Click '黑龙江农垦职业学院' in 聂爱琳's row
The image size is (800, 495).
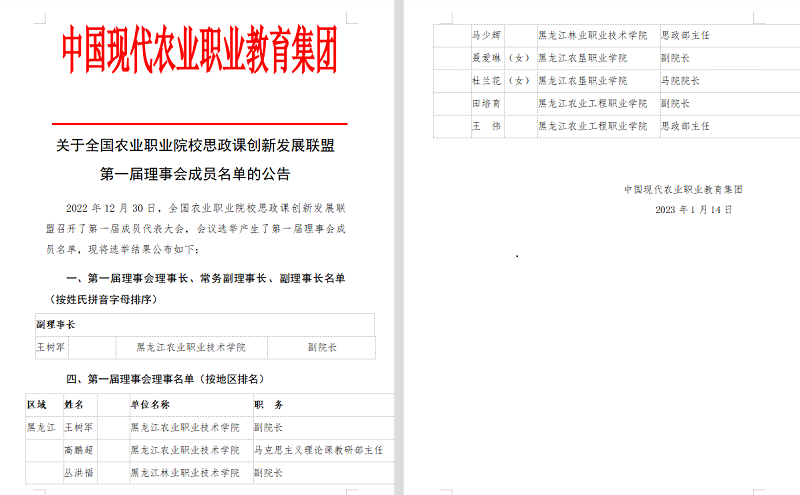(x=583, y=58)
